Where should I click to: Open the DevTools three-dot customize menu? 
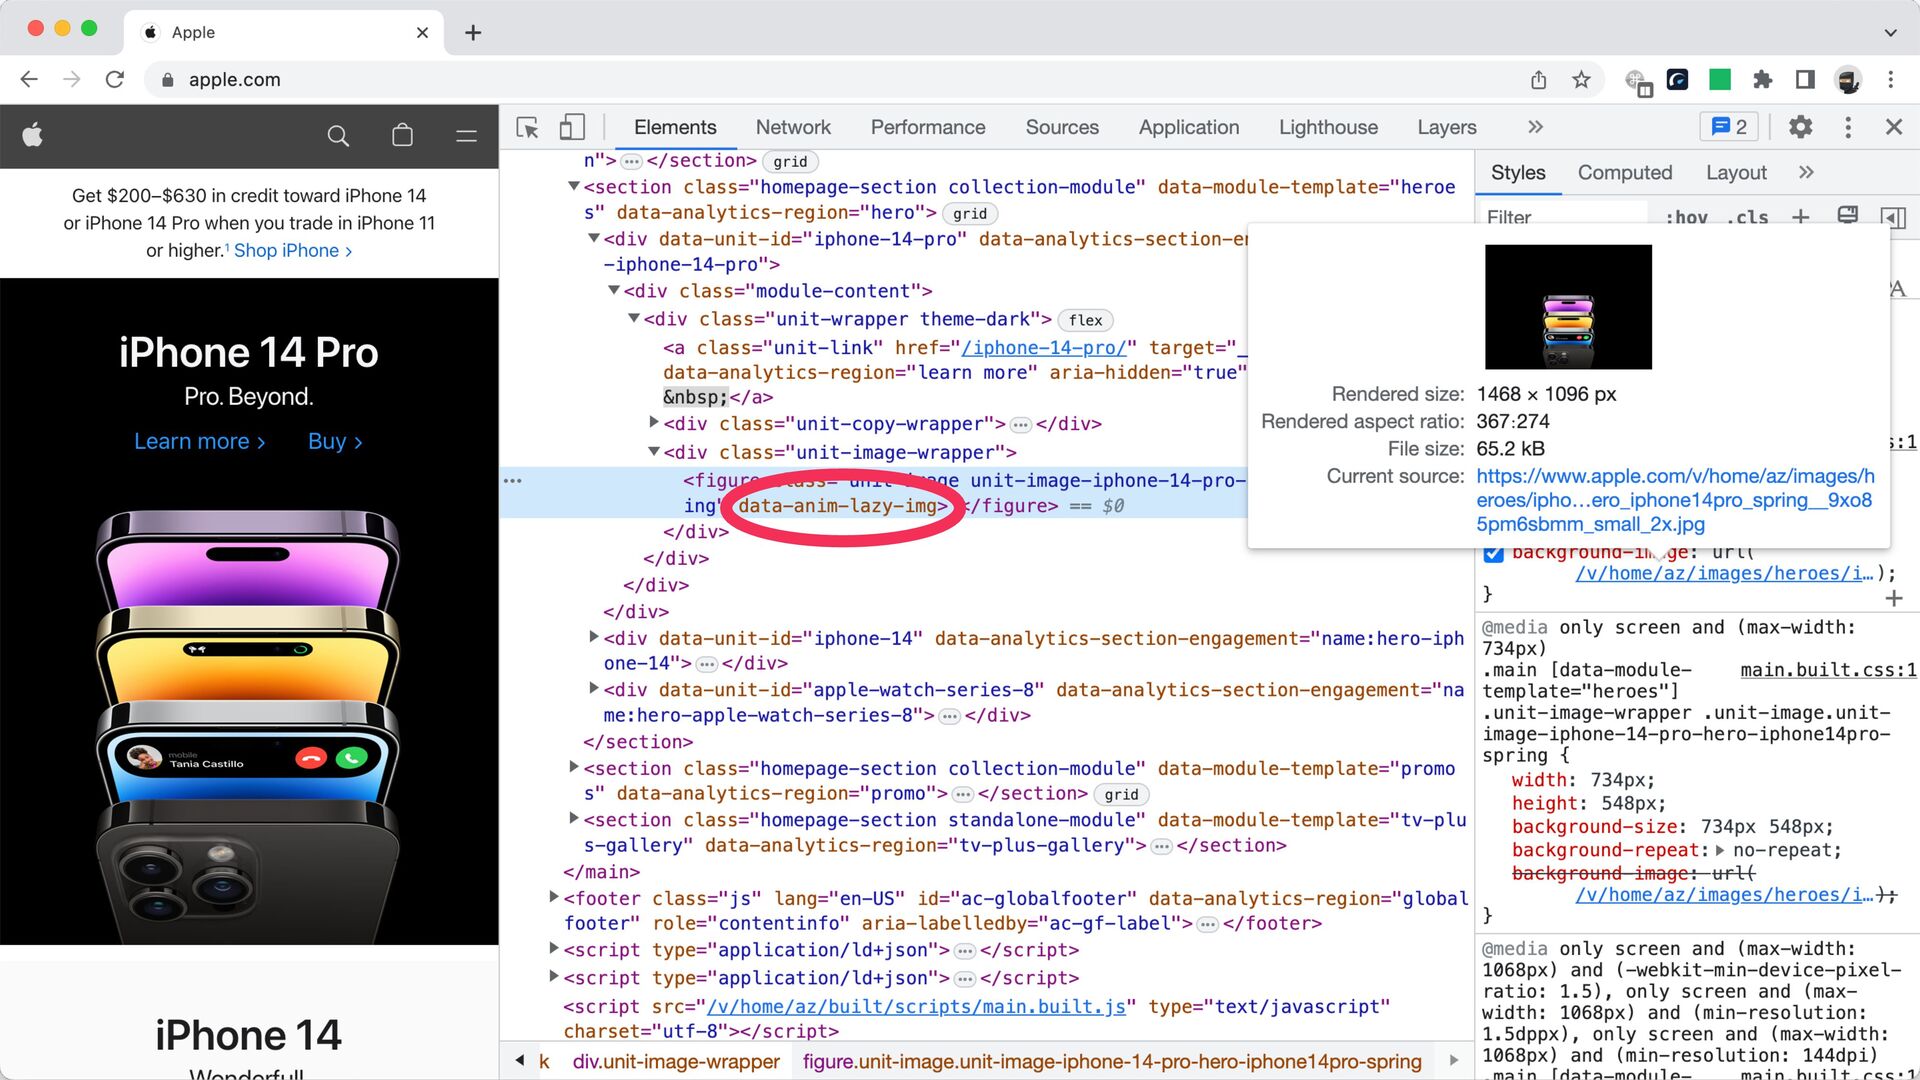1848,127
